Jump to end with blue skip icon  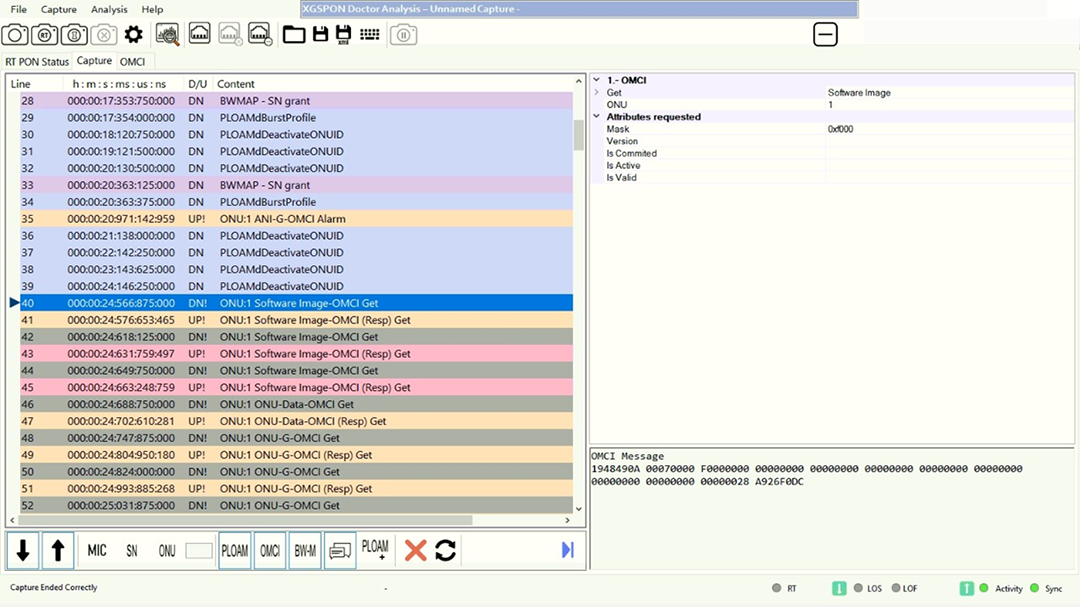pos(568,550)
